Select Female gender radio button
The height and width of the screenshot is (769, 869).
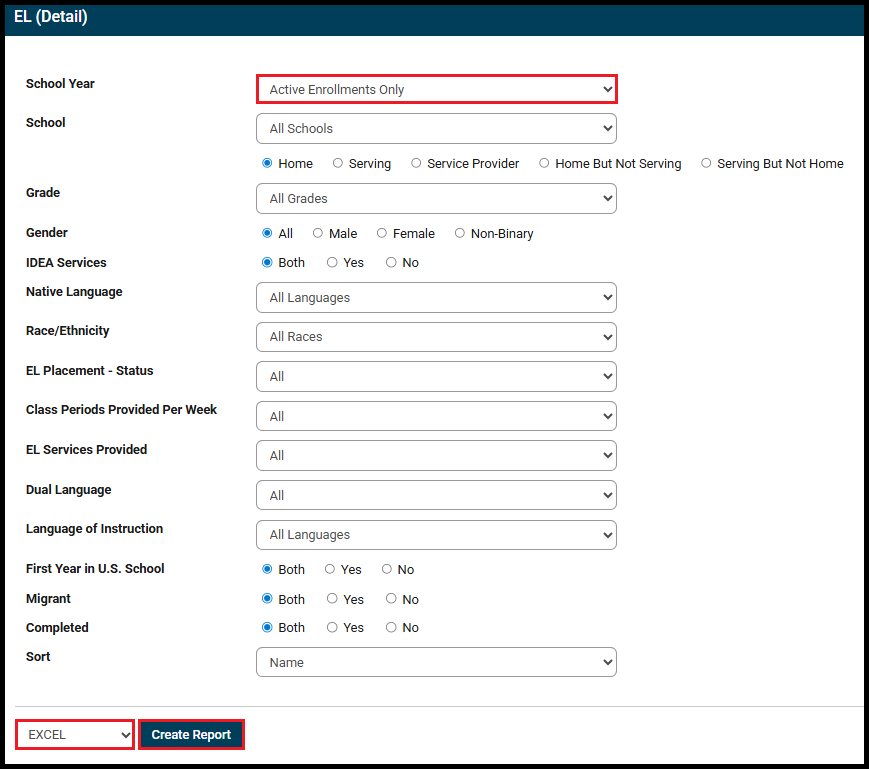(x=382, y=233)
